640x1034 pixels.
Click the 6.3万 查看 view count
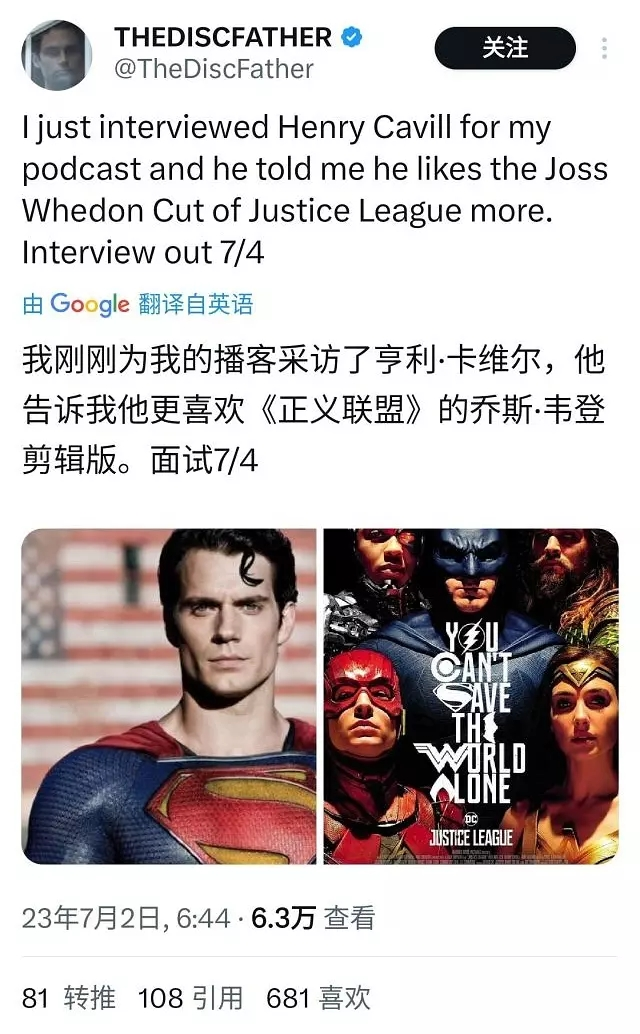[313, 918]
